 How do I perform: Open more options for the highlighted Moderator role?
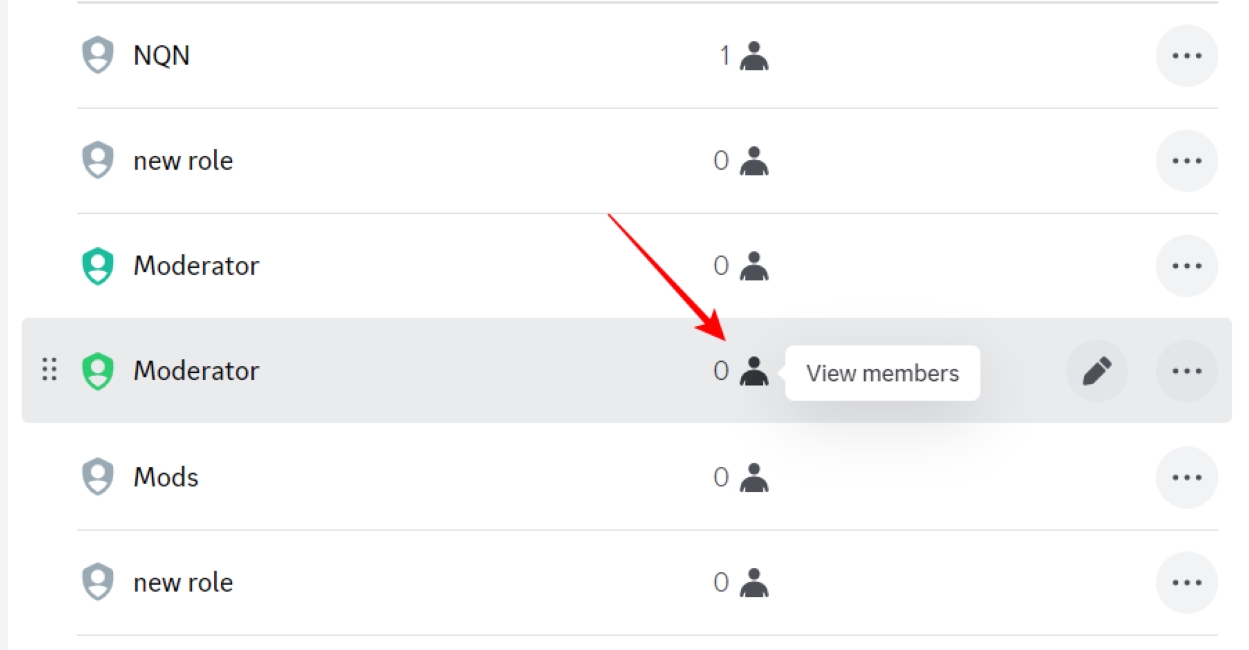pos(1187,370)
